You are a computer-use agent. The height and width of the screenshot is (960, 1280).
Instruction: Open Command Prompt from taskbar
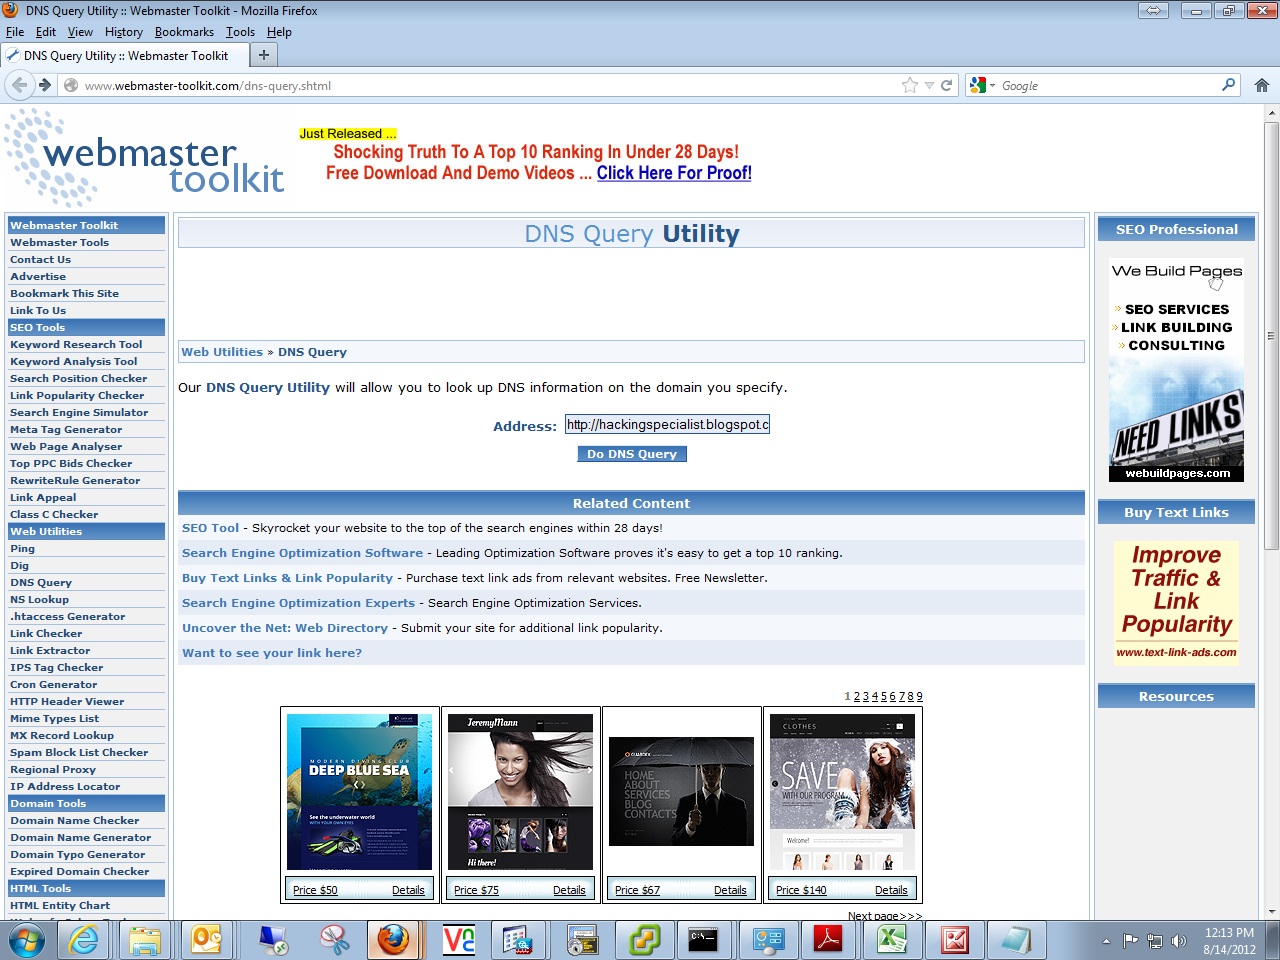[703, 940]
